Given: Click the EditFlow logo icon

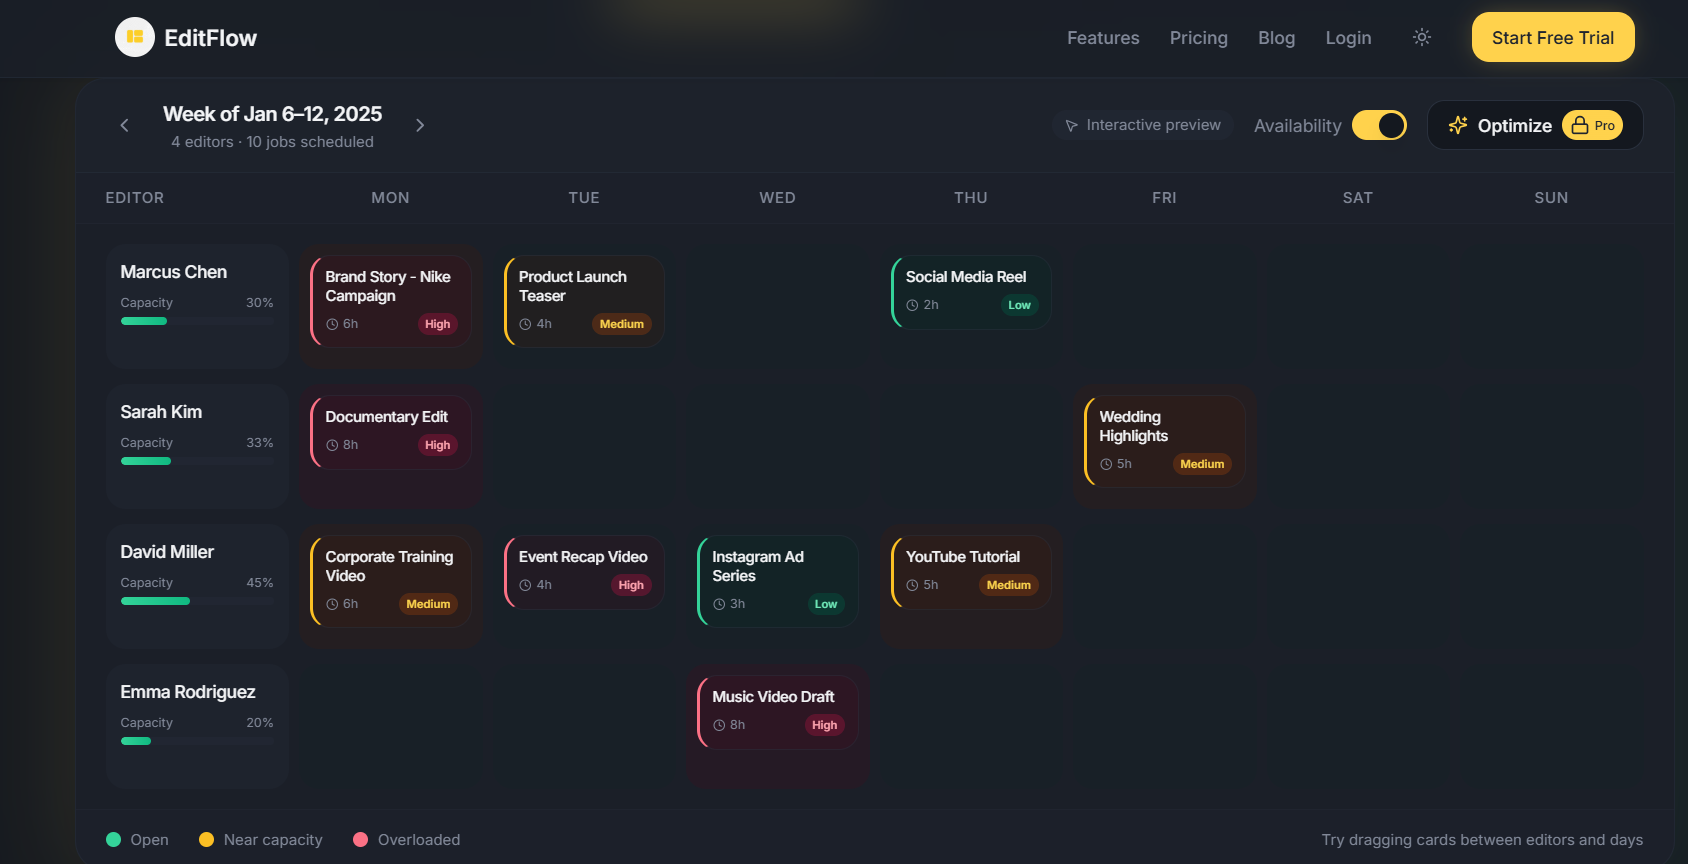Looking at the screenshot, I should click(x=135, y=38).
